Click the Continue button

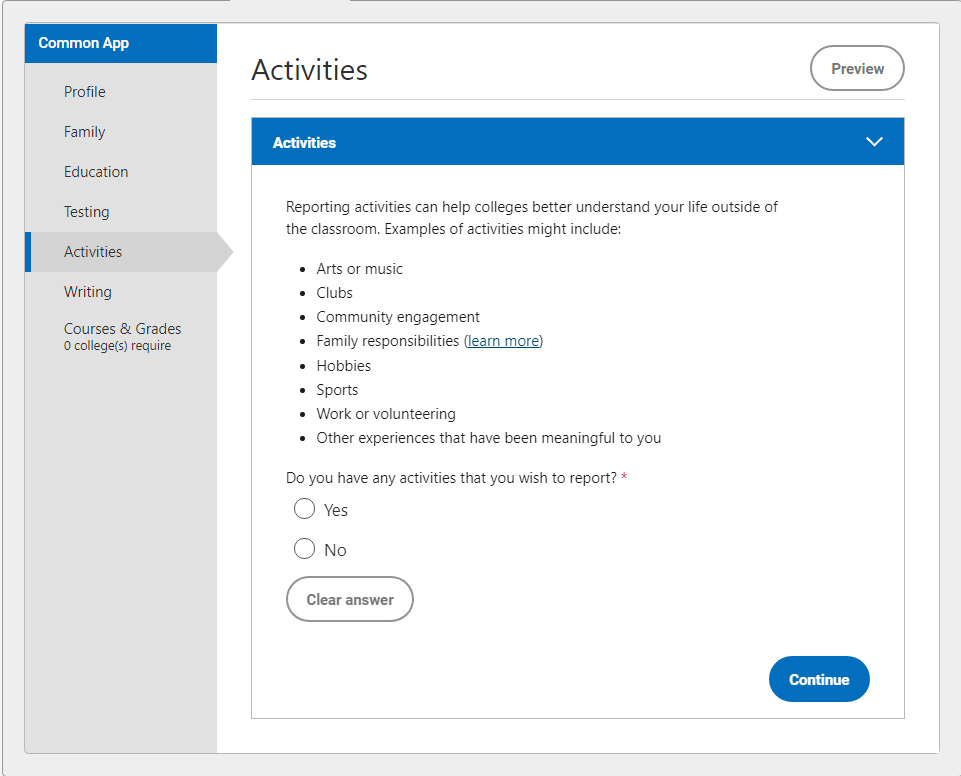pos(819,680)
